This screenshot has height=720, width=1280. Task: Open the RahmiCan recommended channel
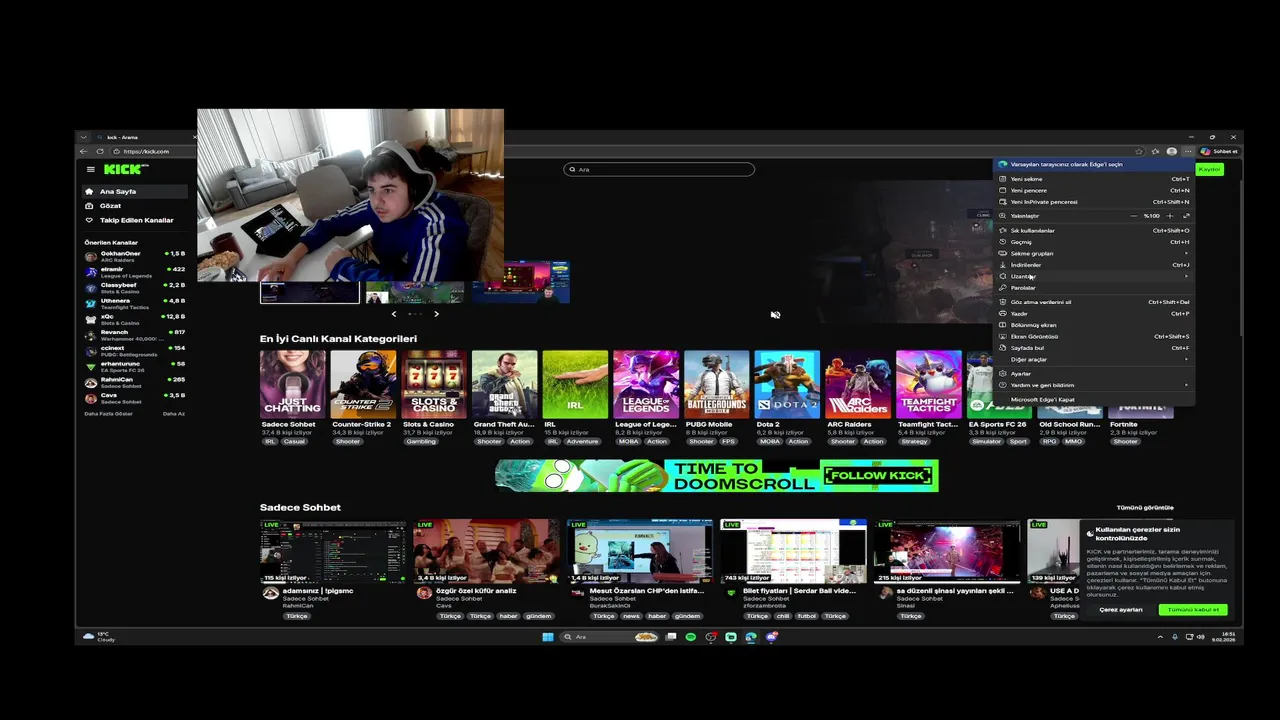[134, 382]
